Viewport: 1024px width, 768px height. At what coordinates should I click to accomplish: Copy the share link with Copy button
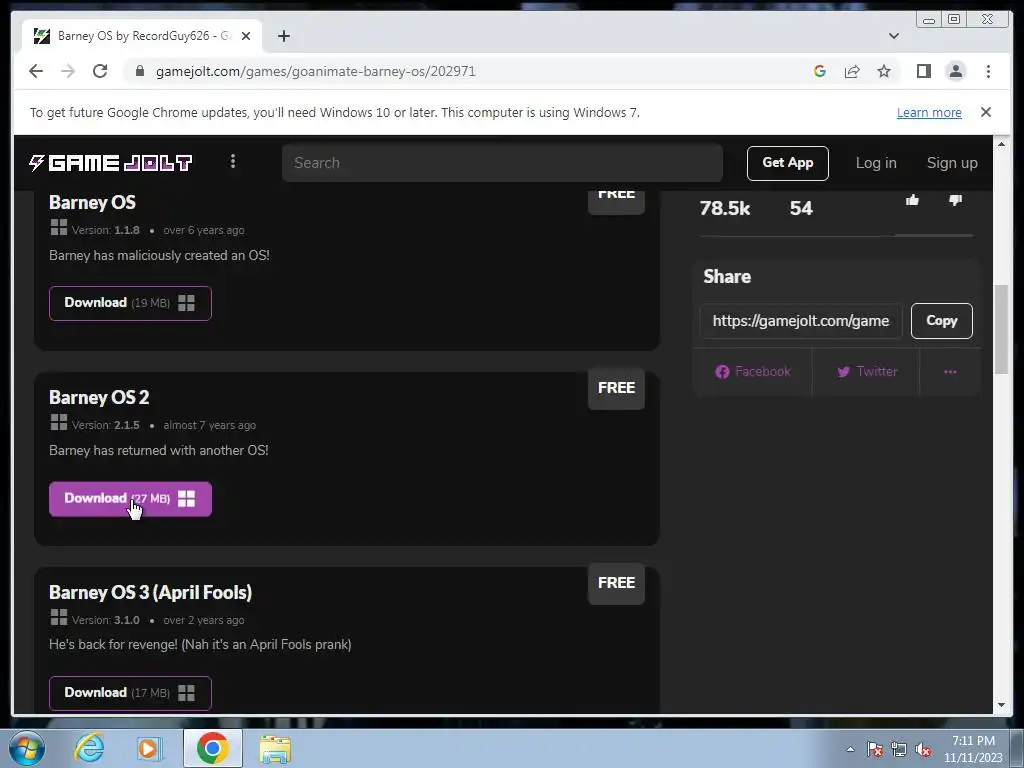pyautogui.click(x=941, y=321)
